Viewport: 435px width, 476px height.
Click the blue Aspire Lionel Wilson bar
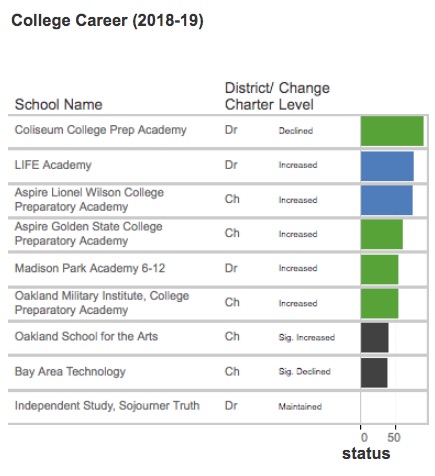coord(386,200)
